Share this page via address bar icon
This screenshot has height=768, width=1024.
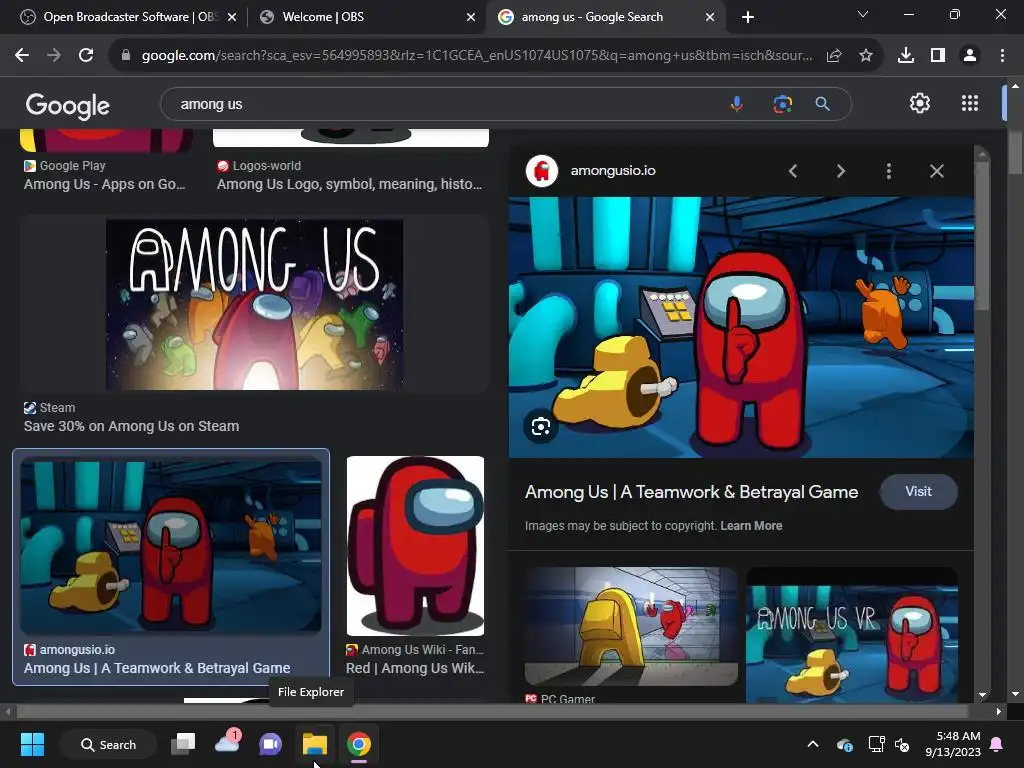click(x=834, y=56)
